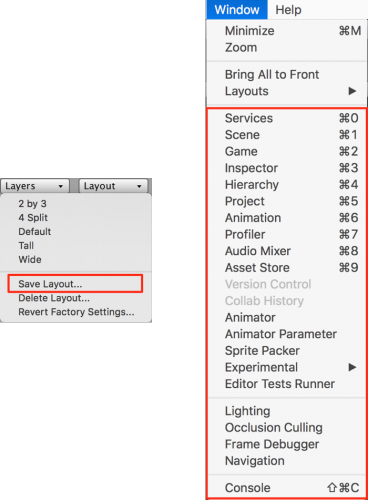The height and width of the screenshot is (500, 368).
Task: Open the Layout dropdown
Action: [113, 186]
